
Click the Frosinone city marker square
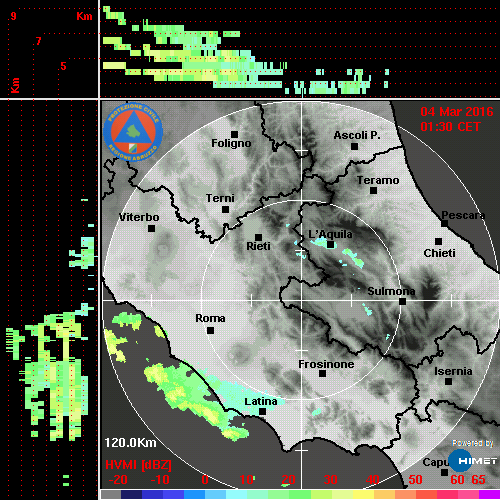pyautogui.click(x=322, y=374)
